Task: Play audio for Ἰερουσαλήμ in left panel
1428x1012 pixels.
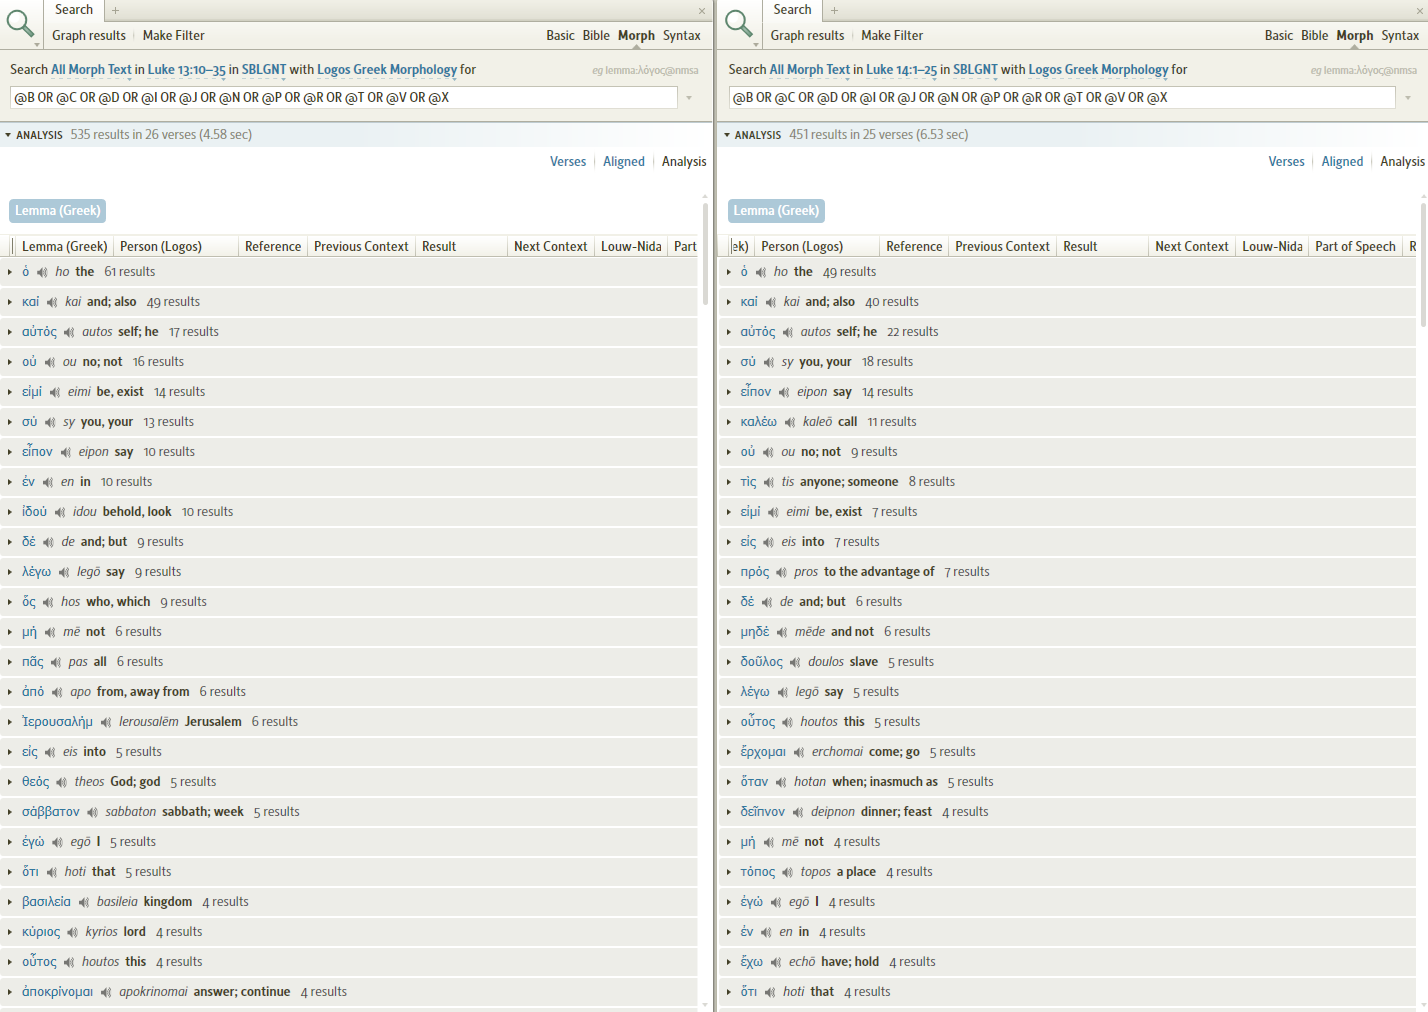Action: (x=106, y=722)
